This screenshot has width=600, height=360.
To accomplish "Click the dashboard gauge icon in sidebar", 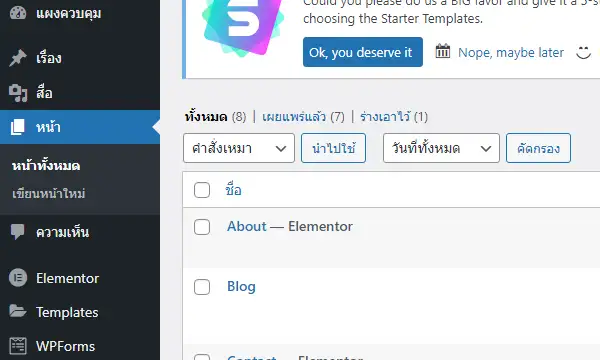I will [18, 13].
